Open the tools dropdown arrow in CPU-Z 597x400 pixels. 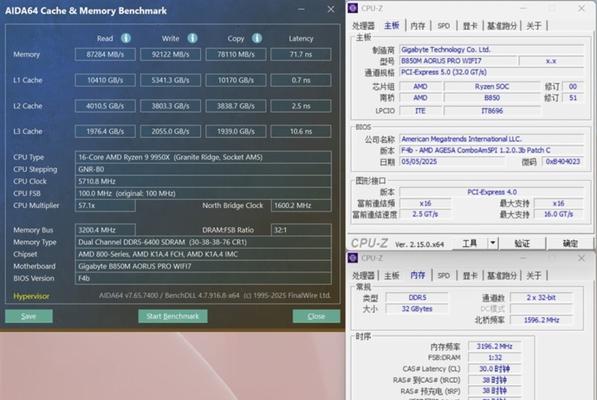point(493,243)
